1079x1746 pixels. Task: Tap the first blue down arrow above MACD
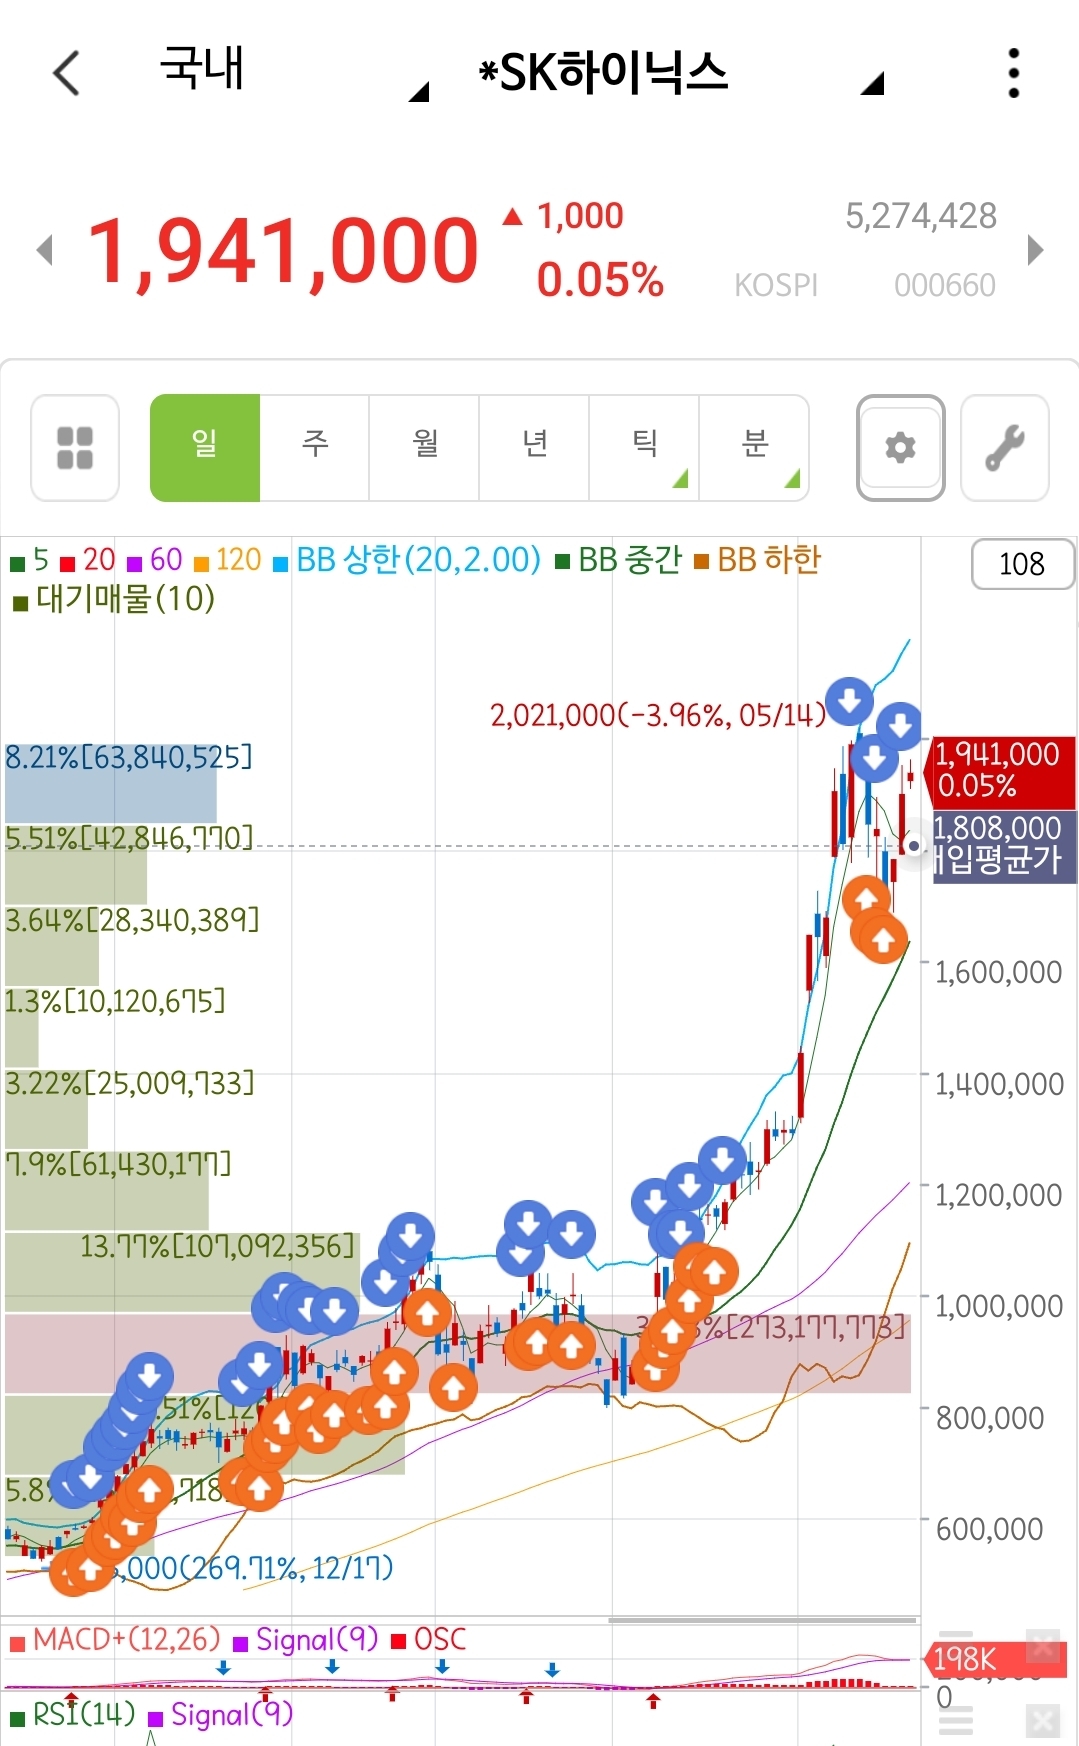[223, 1668]
